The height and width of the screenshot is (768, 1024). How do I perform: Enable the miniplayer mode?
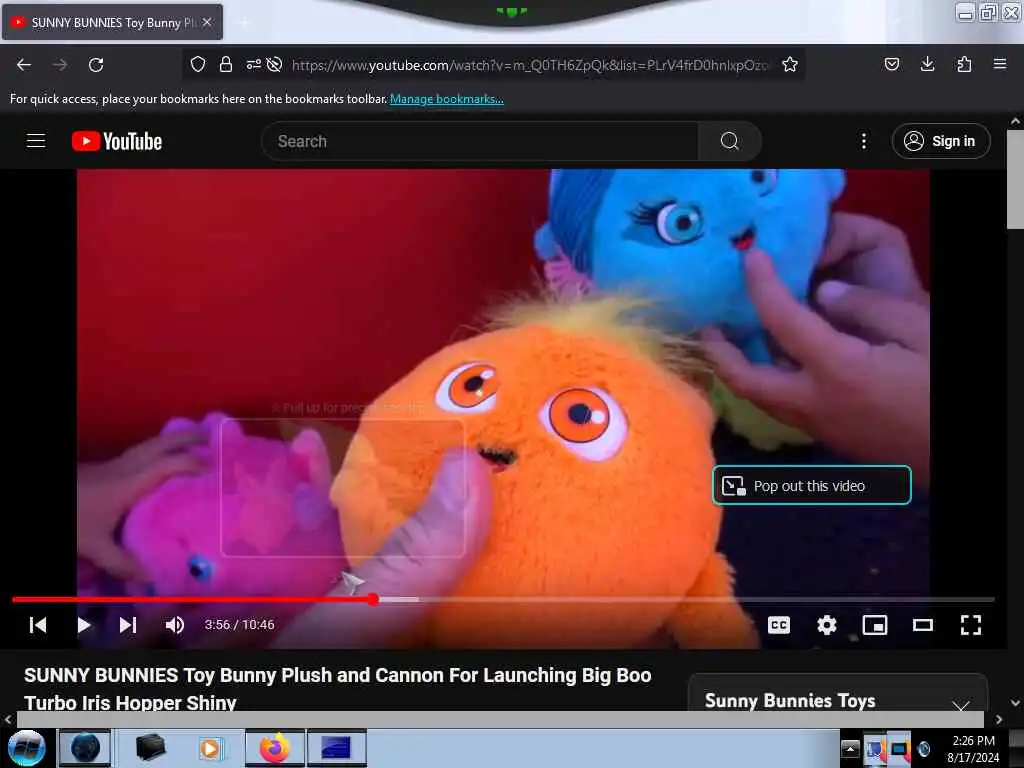874,625
